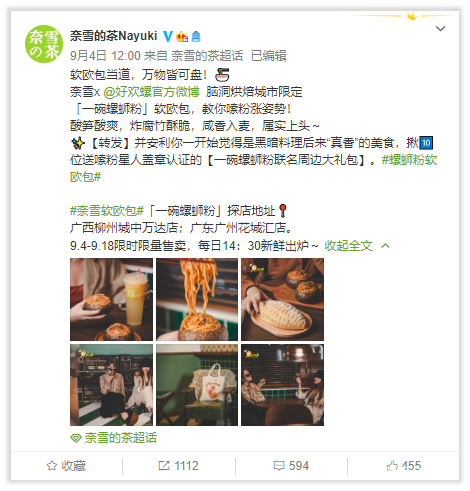View the bread bowl with orange drink photo

click(111, 299)
